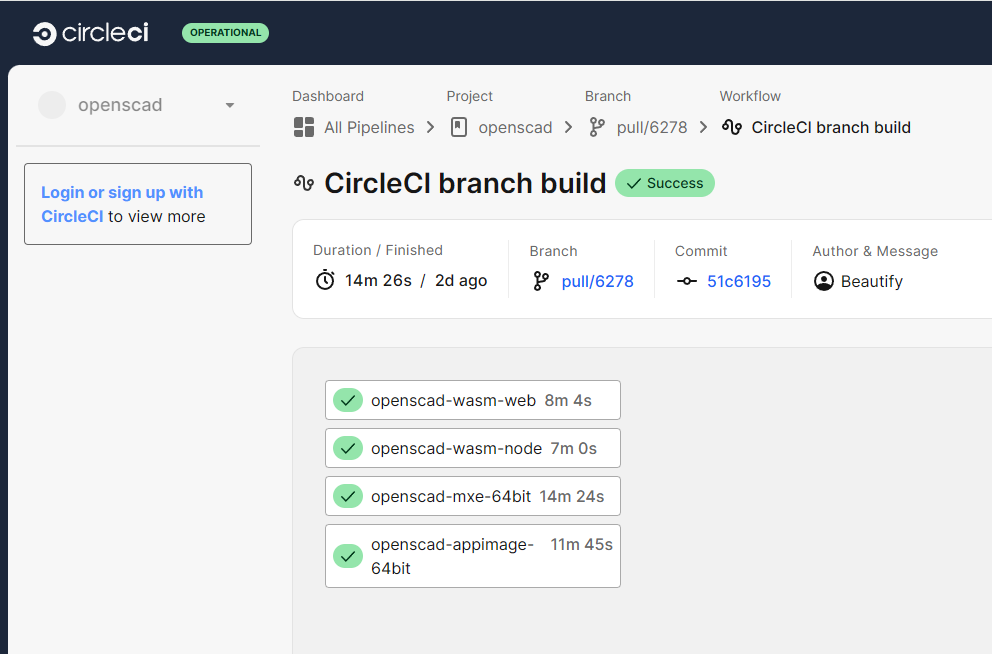Image resolution: width=992 pixels, height=654 pixels.
Task: Click the green check on openscad-mxe-64bit job
Action: pyautogui.click(x=348, y=496)
